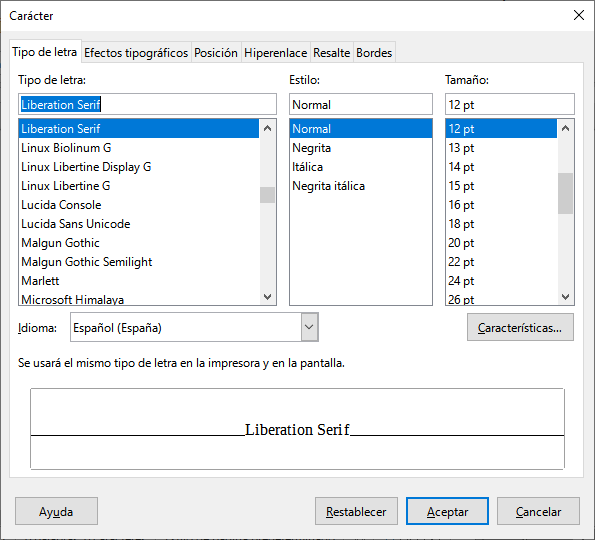The image size is (595, 540).
Task: Choose Marlett font
Action: (139, 280)
